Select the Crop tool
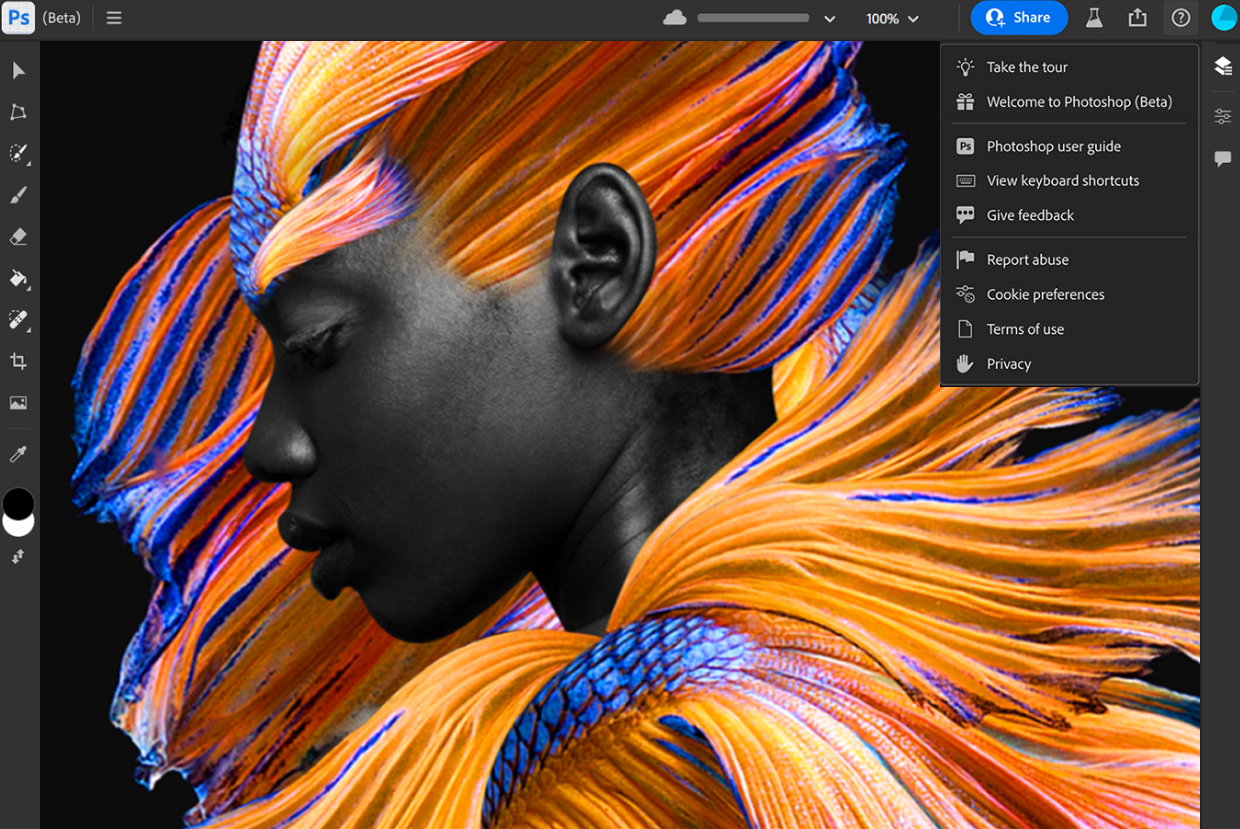 pyautogui.click(x=18, y=361)
